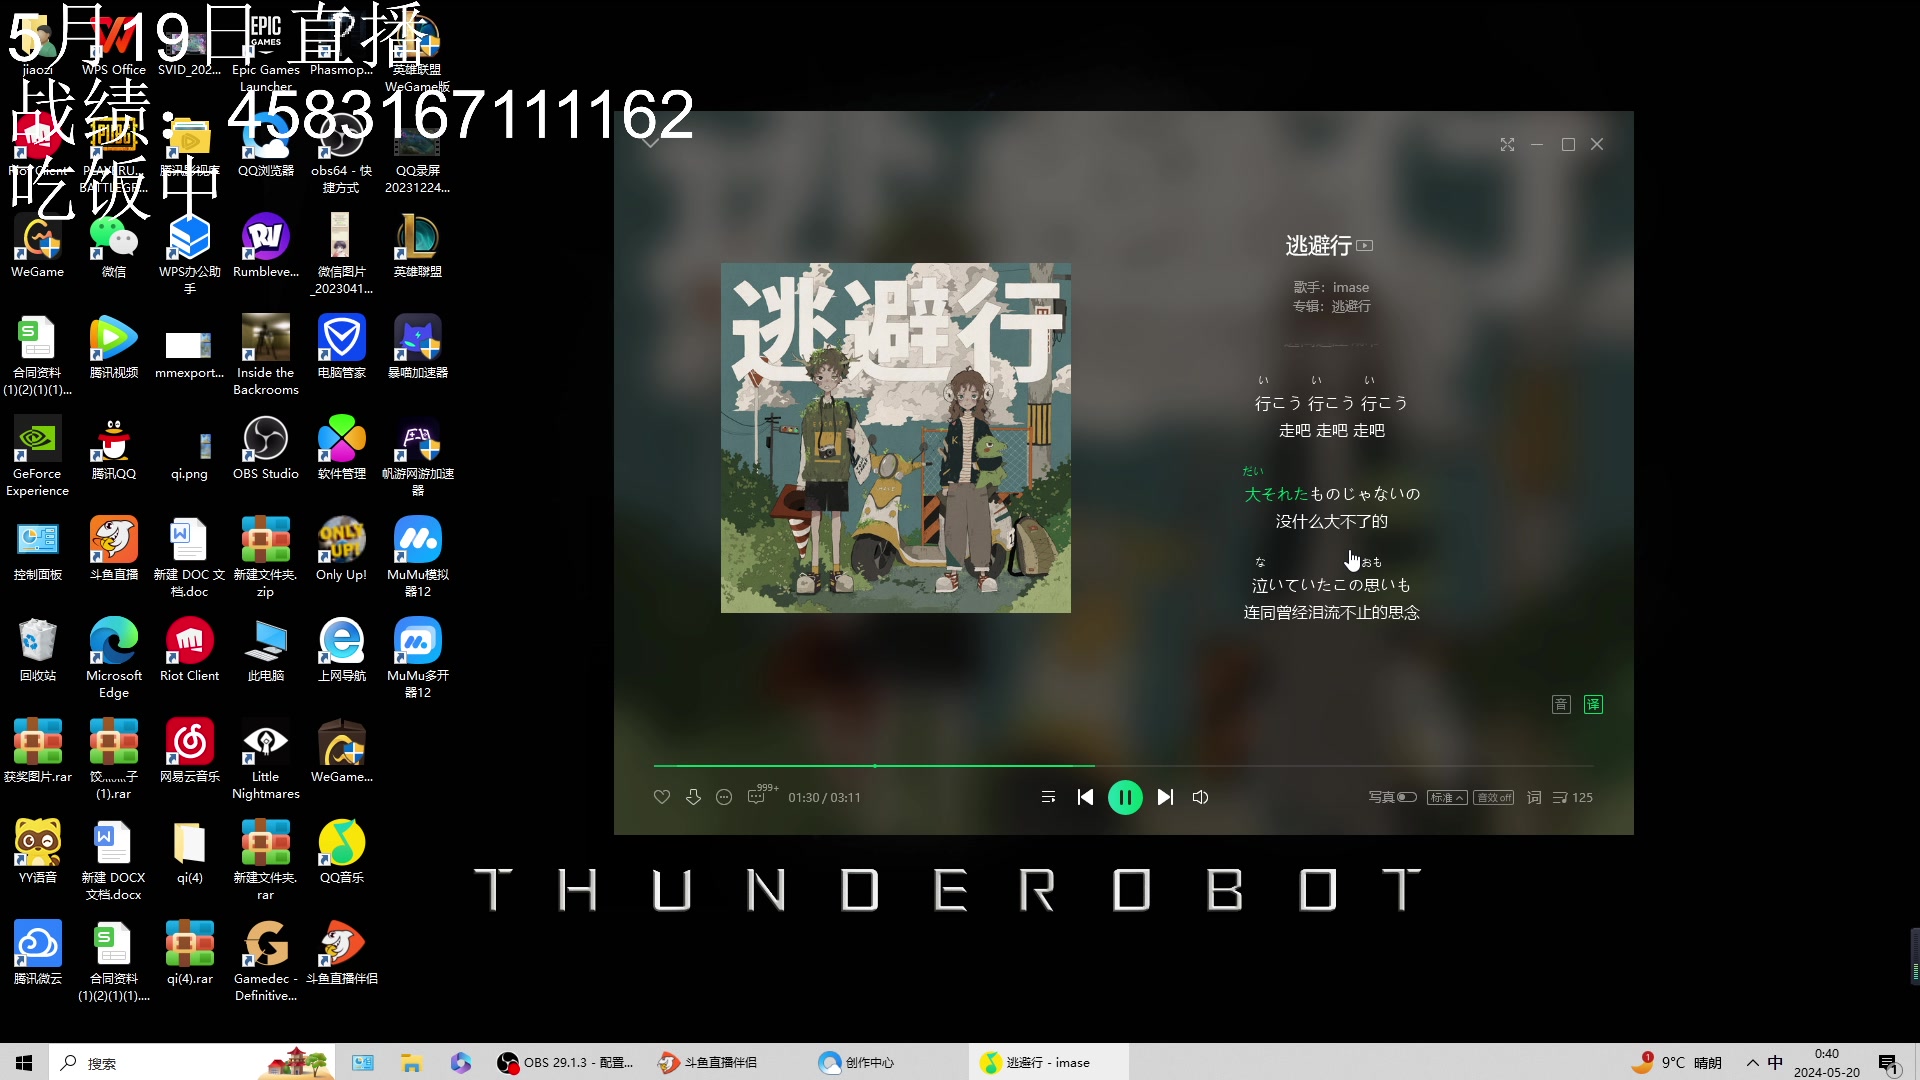Open File Explorer from the taskbar
Image resolution: width=1920 pixels, height=1080 pixels.
[x=411, y=1062]
